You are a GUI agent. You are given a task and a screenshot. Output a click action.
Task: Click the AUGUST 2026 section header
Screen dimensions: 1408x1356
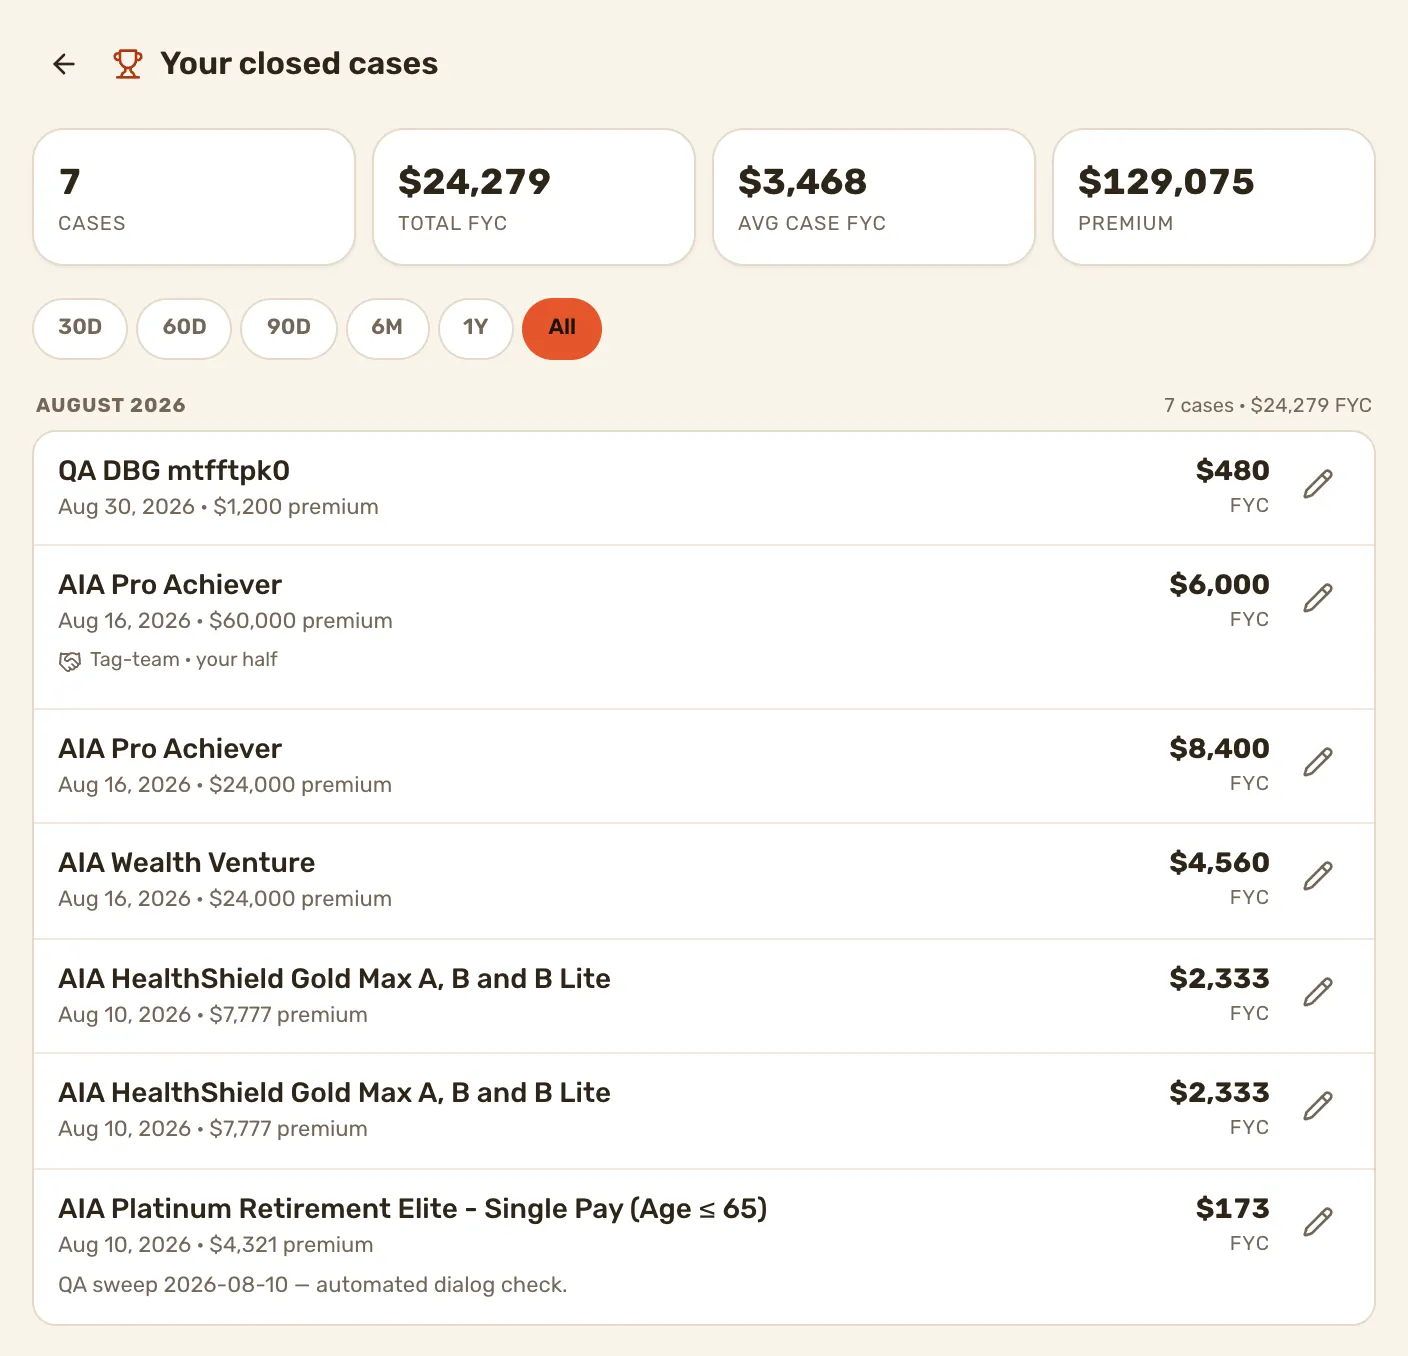pyautogui.click(x=111, y=405)
